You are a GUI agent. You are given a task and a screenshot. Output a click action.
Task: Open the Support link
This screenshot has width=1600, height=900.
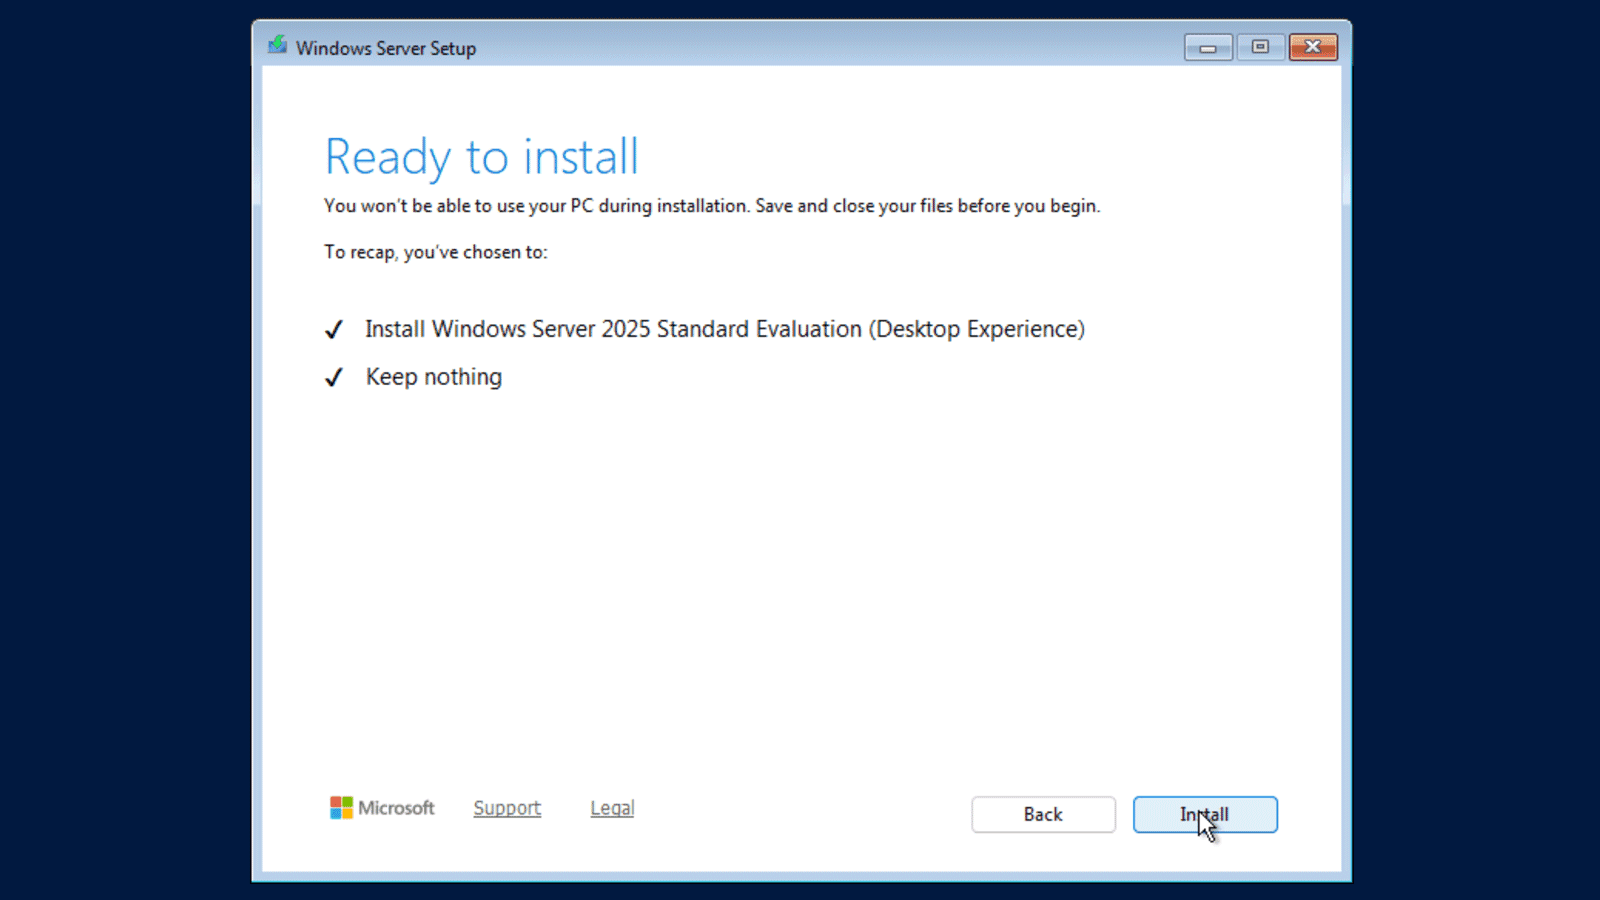point(507,808)
